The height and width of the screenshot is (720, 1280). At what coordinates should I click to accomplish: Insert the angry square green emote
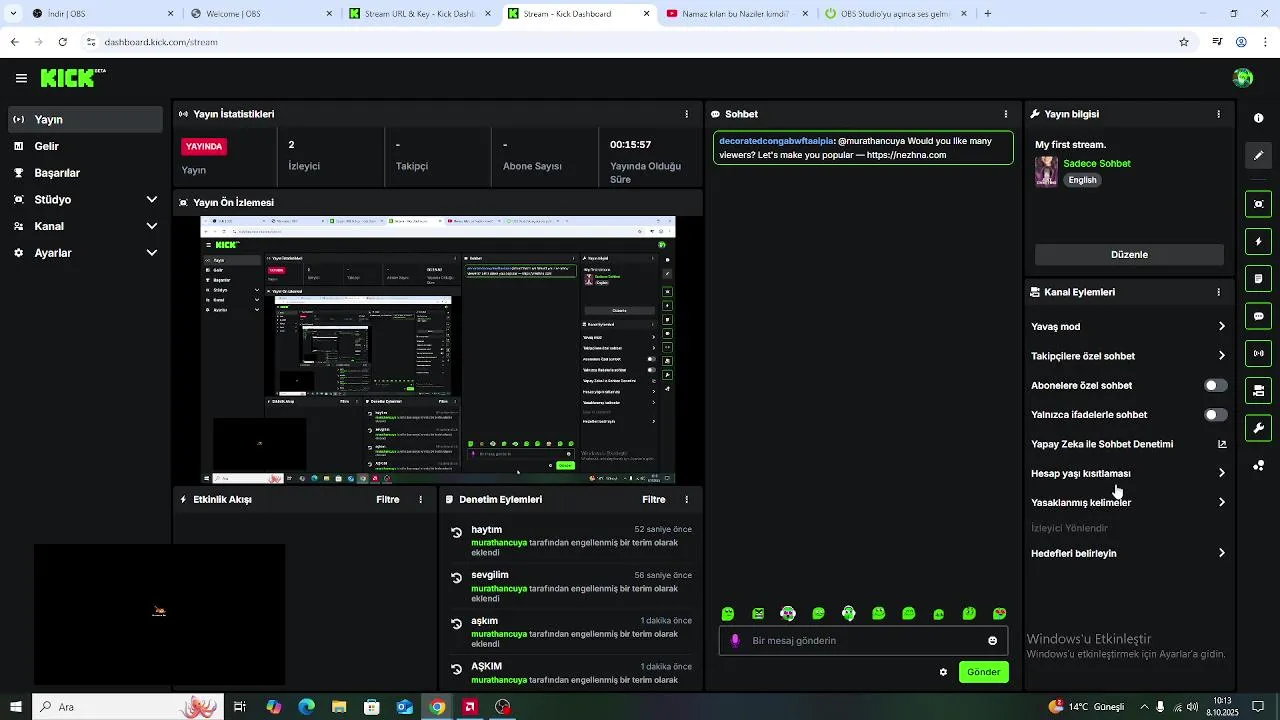click(x=758, y=614)
